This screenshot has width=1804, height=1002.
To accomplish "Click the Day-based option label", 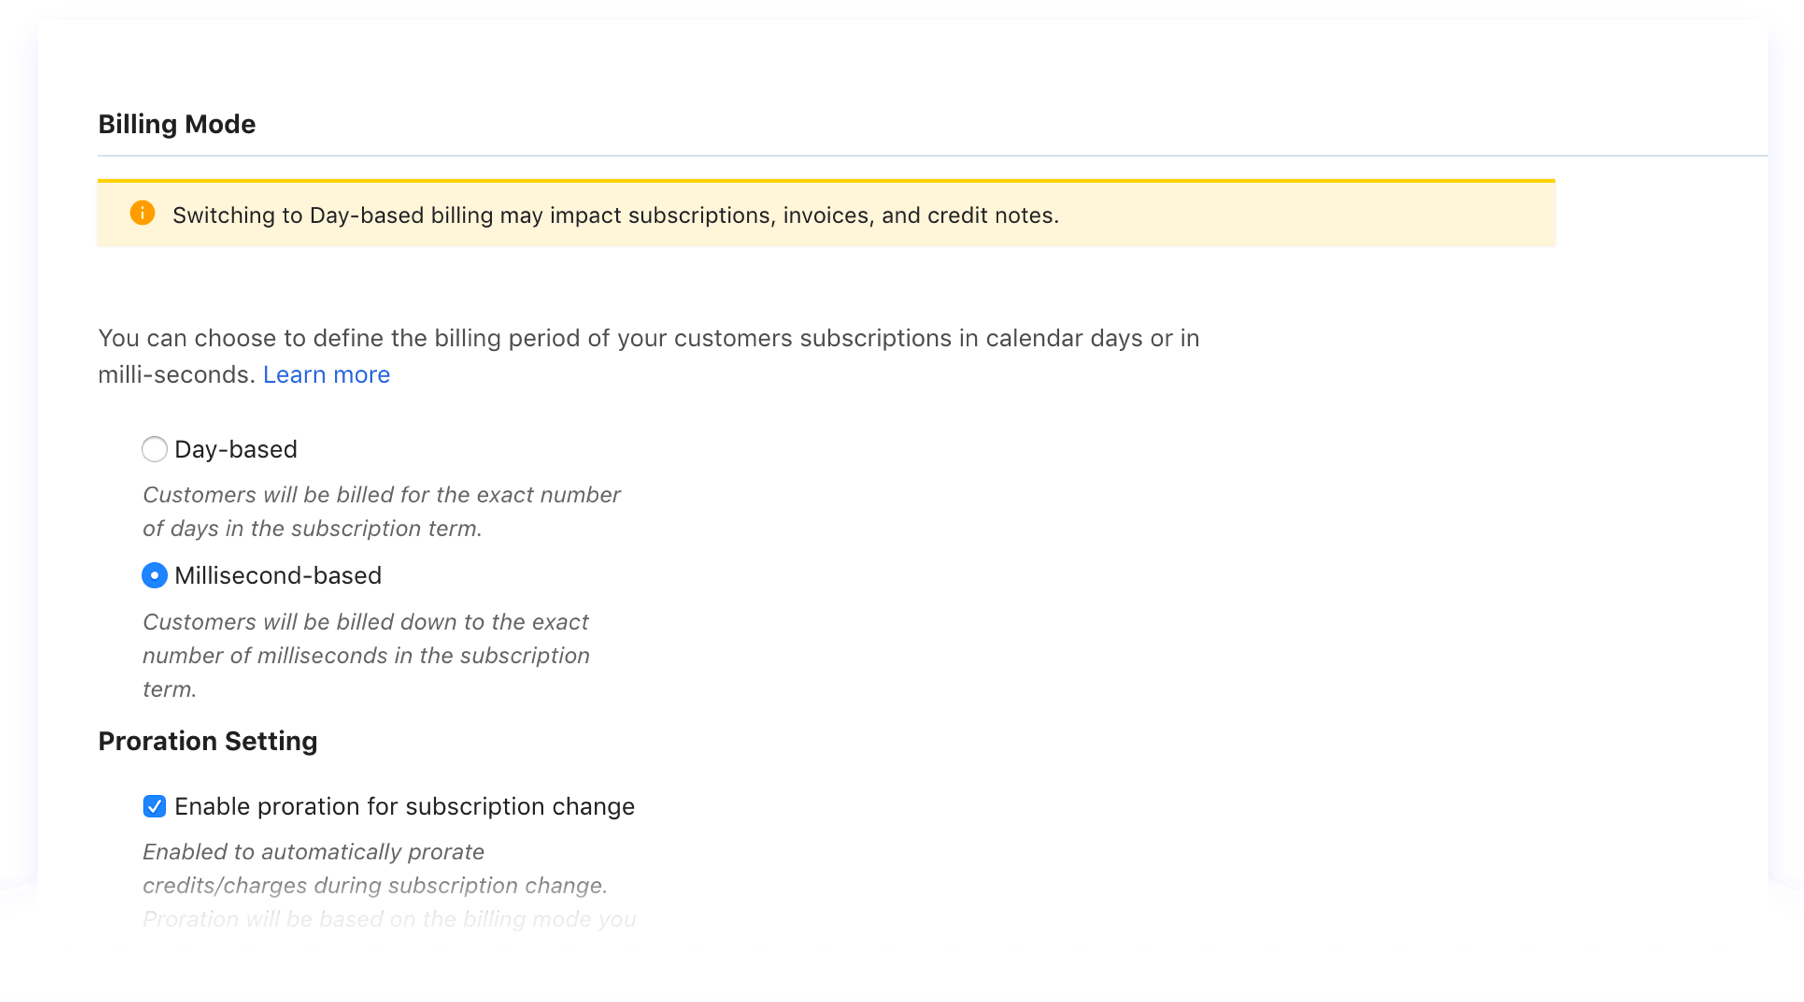I will 235,449.
